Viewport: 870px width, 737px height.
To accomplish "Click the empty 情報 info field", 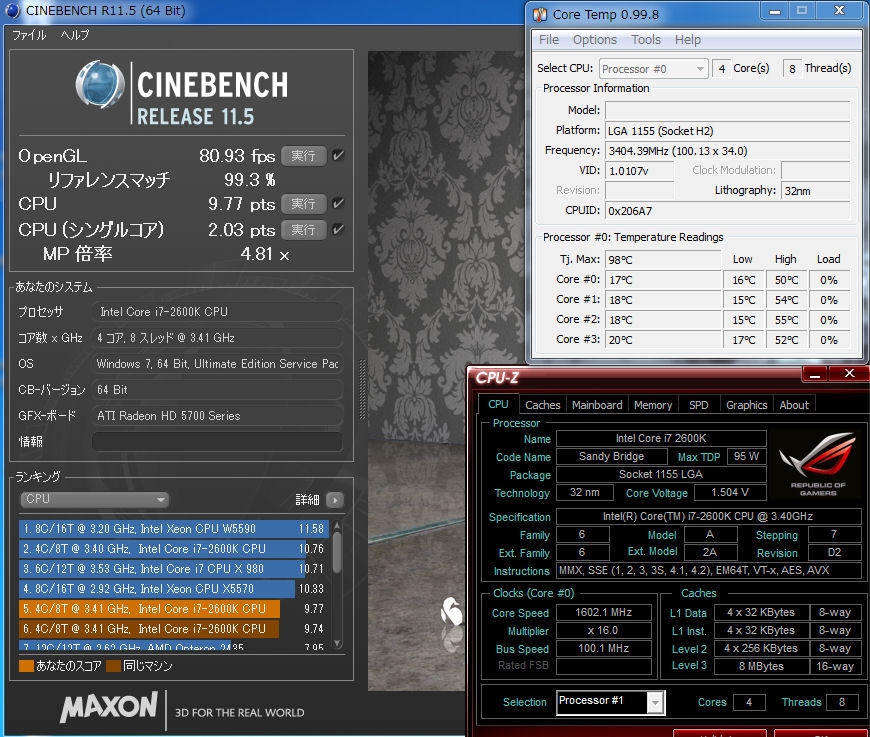I will point(218,442).
